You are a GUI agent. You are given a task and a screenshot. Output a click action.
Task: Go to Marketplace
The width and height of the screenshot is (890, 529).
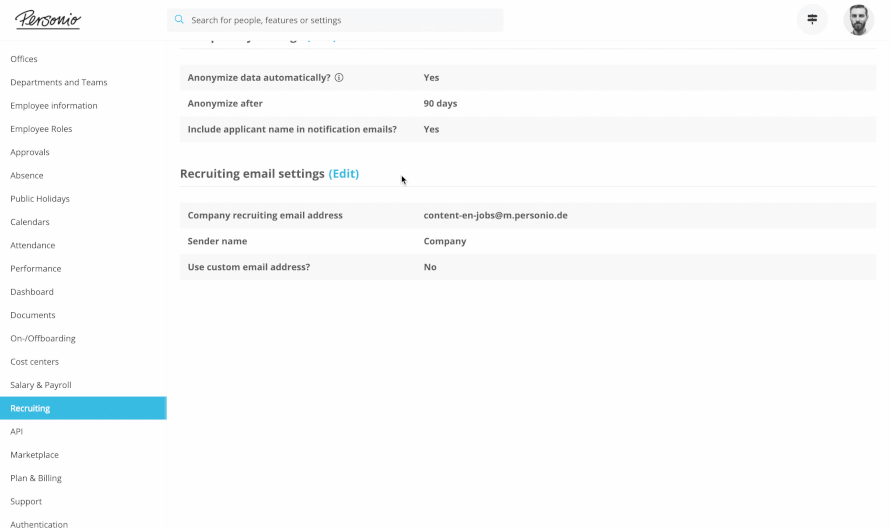point(35,455)
